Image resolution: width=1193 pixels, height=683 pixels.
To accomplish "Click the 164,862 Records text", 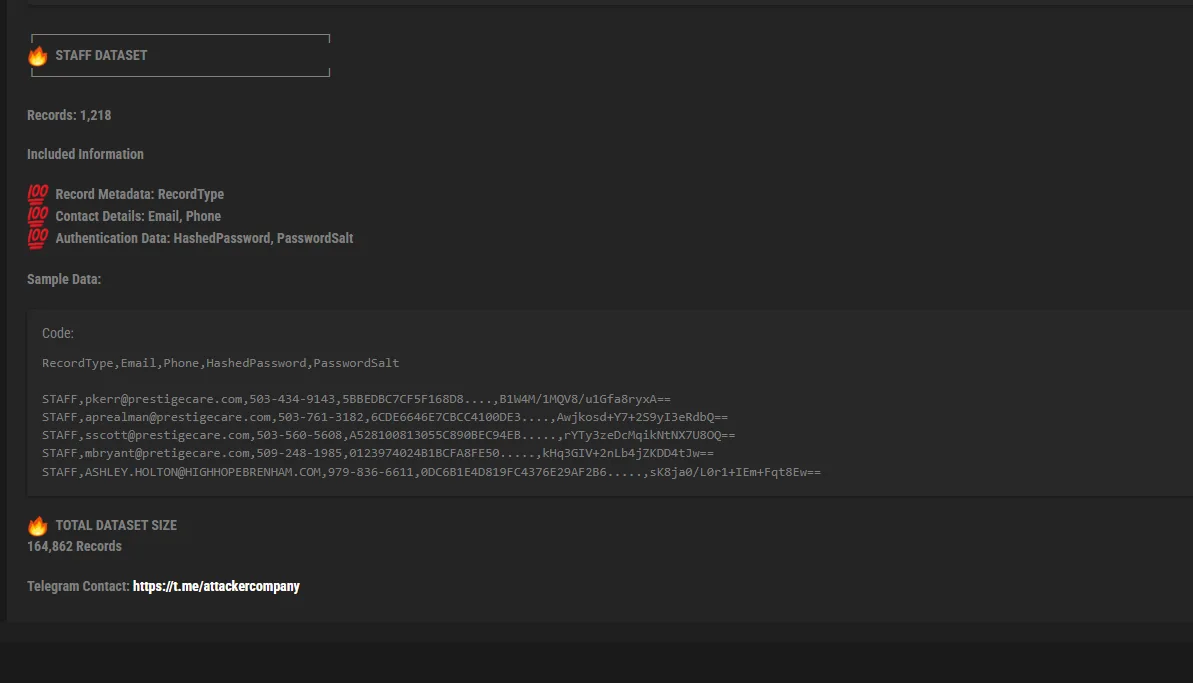I will point(75,547).
